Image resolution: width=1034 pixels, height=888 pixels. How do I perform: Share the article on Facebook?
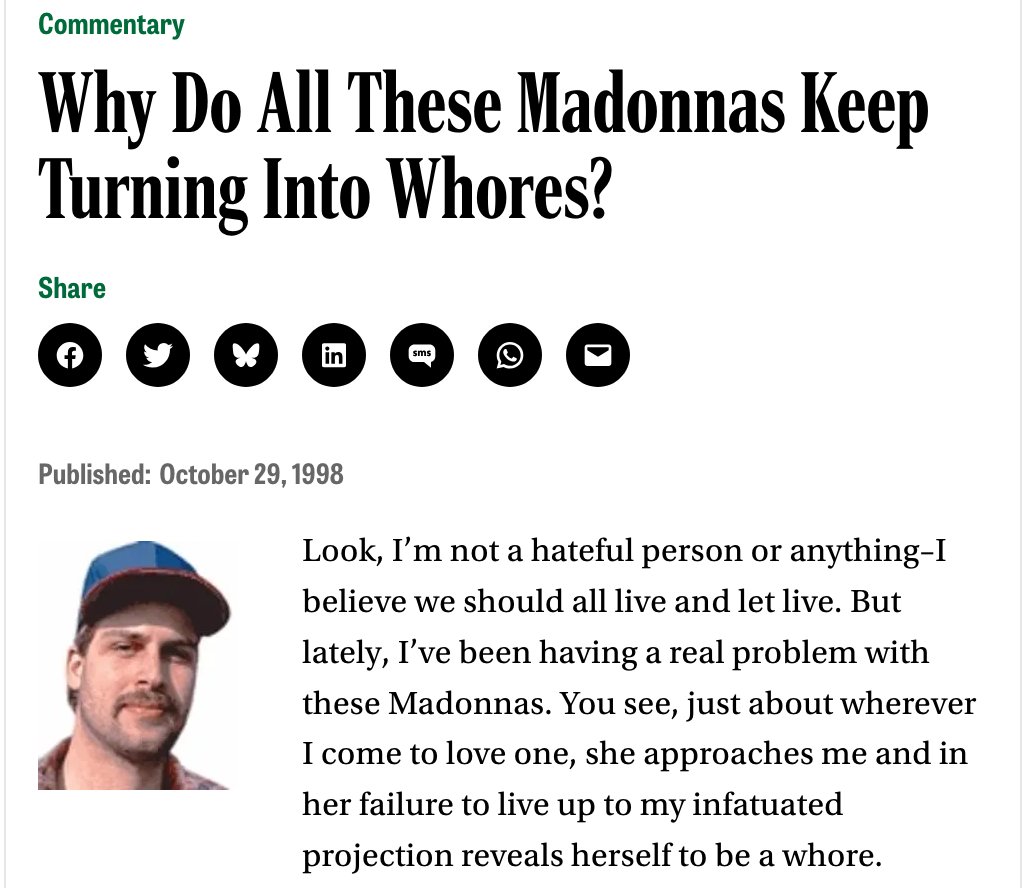click(70, 355)
